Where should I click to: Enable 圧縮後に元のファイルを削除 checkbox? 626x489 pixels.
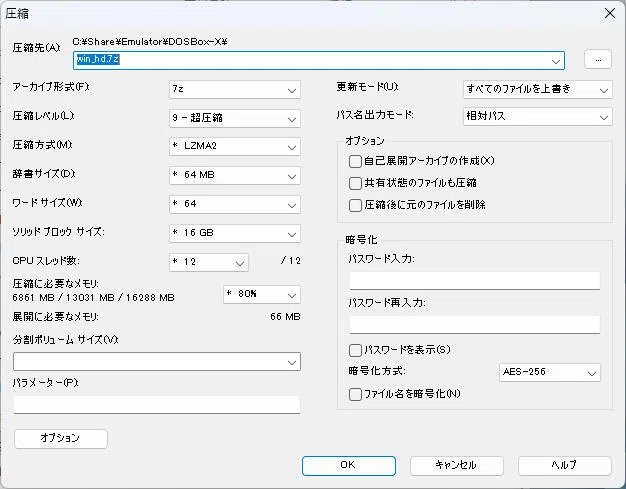click(x=355, y=205)
